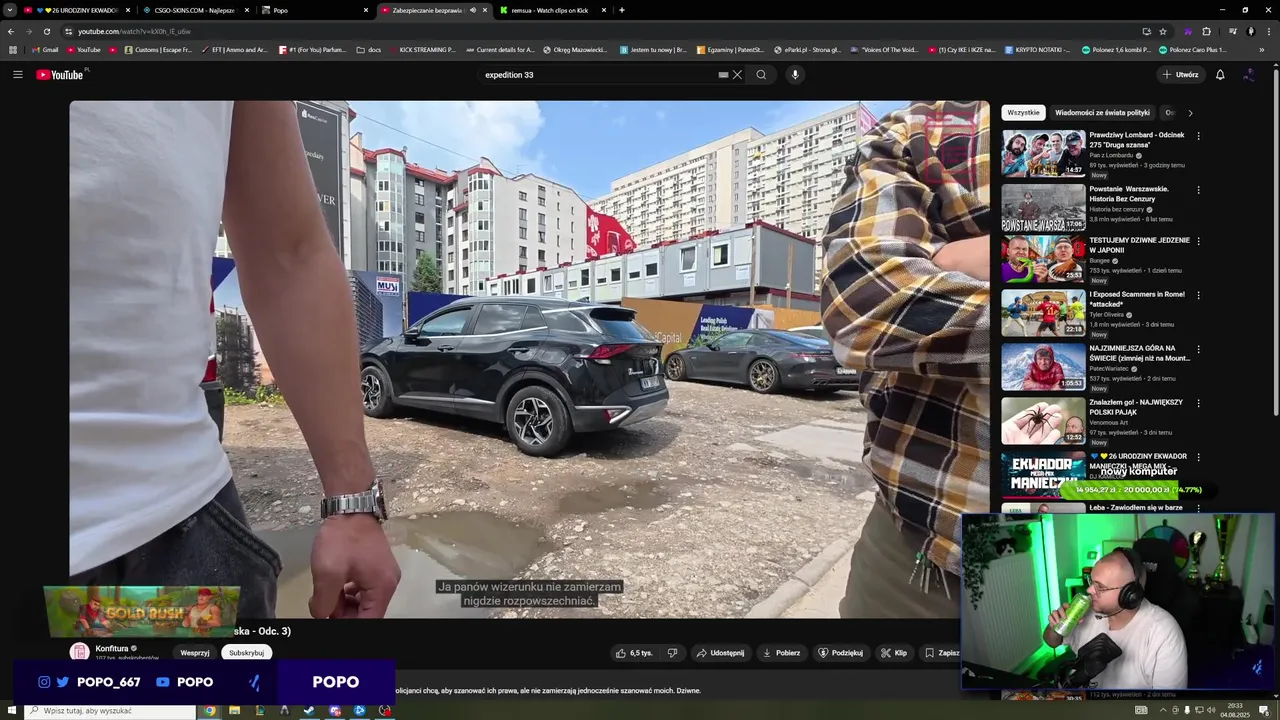Click the Klip clip button
1280x720 pixels.
point(894,653)
